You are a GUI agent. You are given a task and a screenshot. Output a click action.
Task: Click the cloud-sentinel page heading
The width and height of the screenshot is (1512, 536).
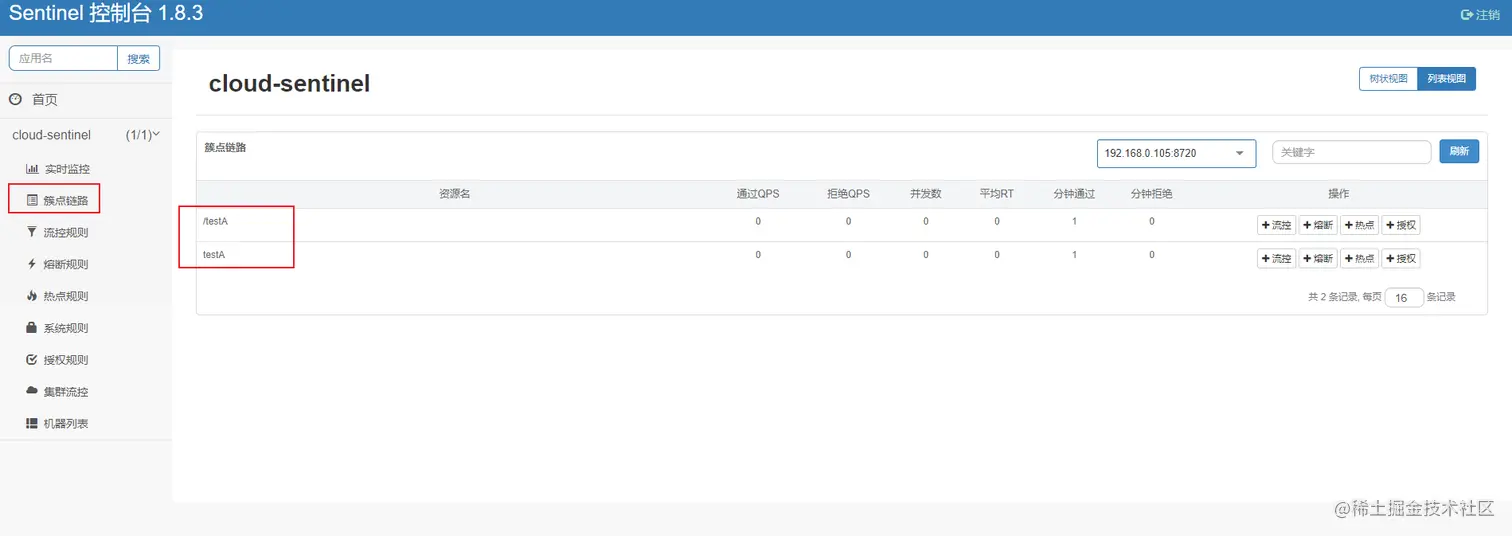coord(289,84)
